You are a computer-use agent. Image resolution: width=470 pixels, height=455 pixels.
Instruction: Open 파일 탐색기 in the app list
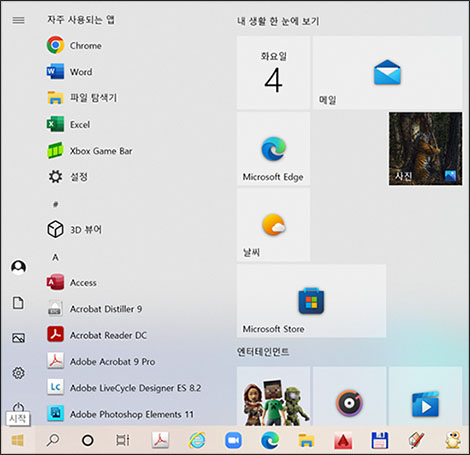pos(82,98)
